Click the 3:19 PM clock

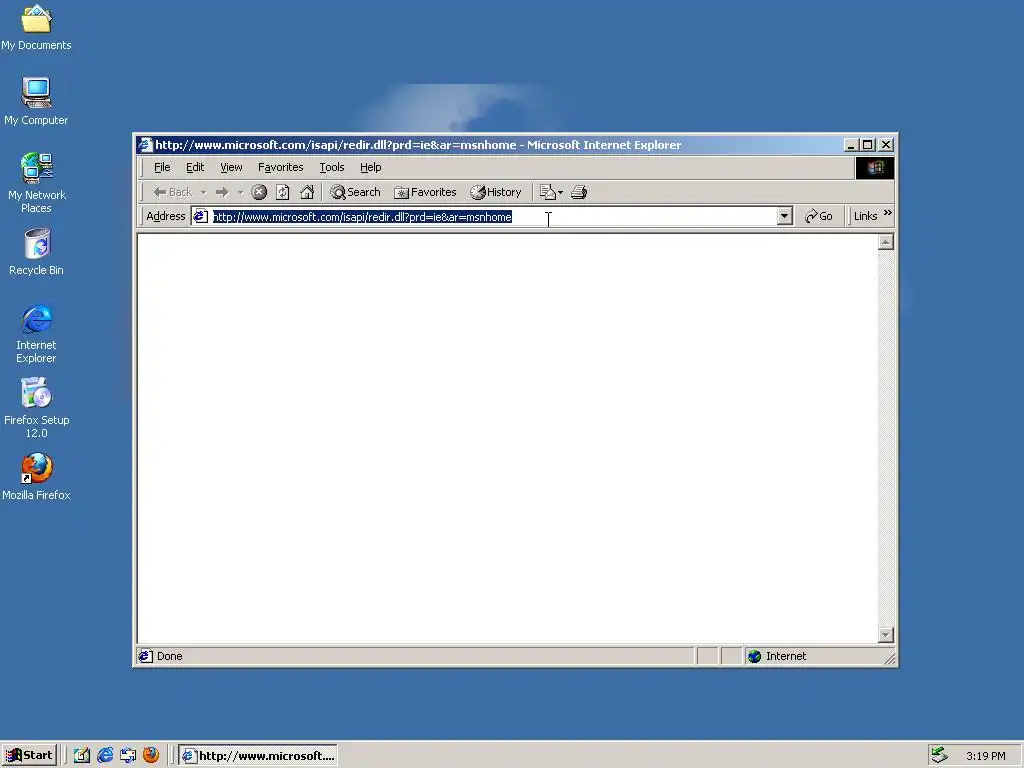coord(985,756)
